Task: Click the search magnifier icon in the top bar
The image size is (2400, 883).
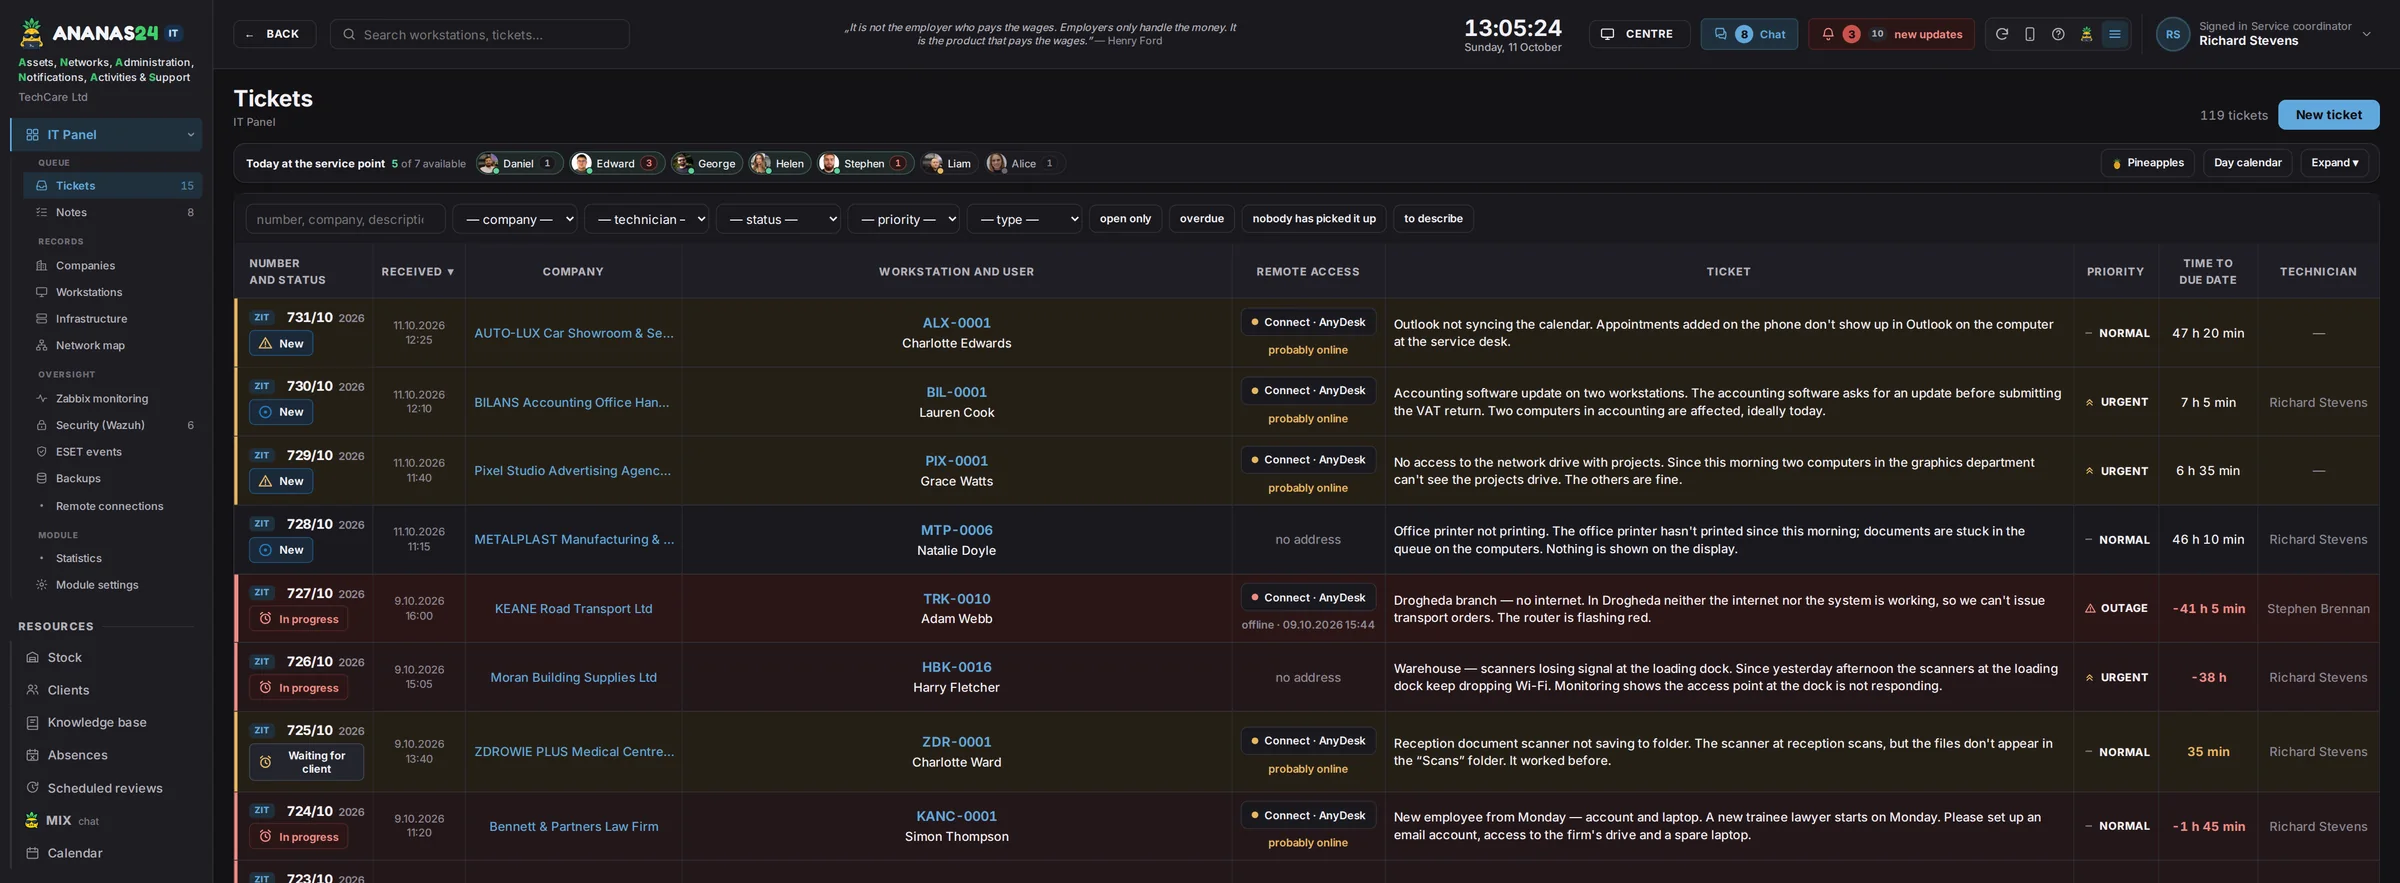Action: click(x=349, y=34)
